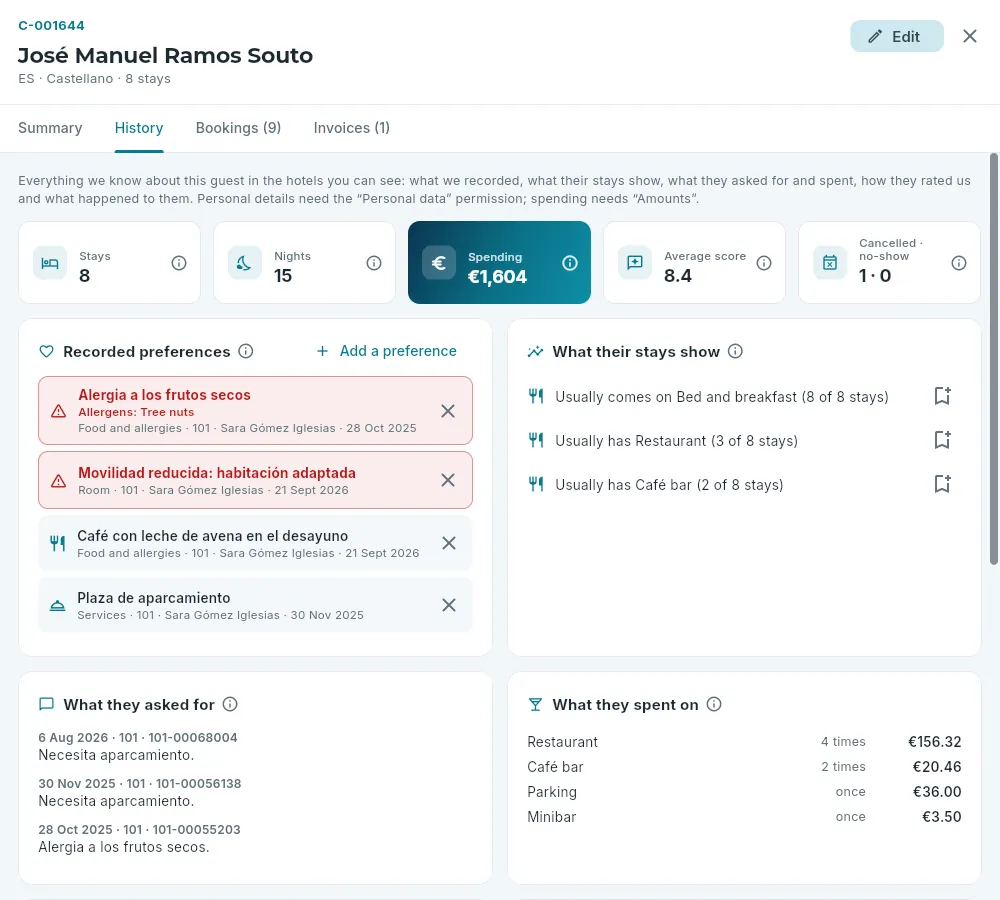This screenshot has height=900, width=1000.
Task: Click the Spending info icon
Action: [x=570, y=263]
